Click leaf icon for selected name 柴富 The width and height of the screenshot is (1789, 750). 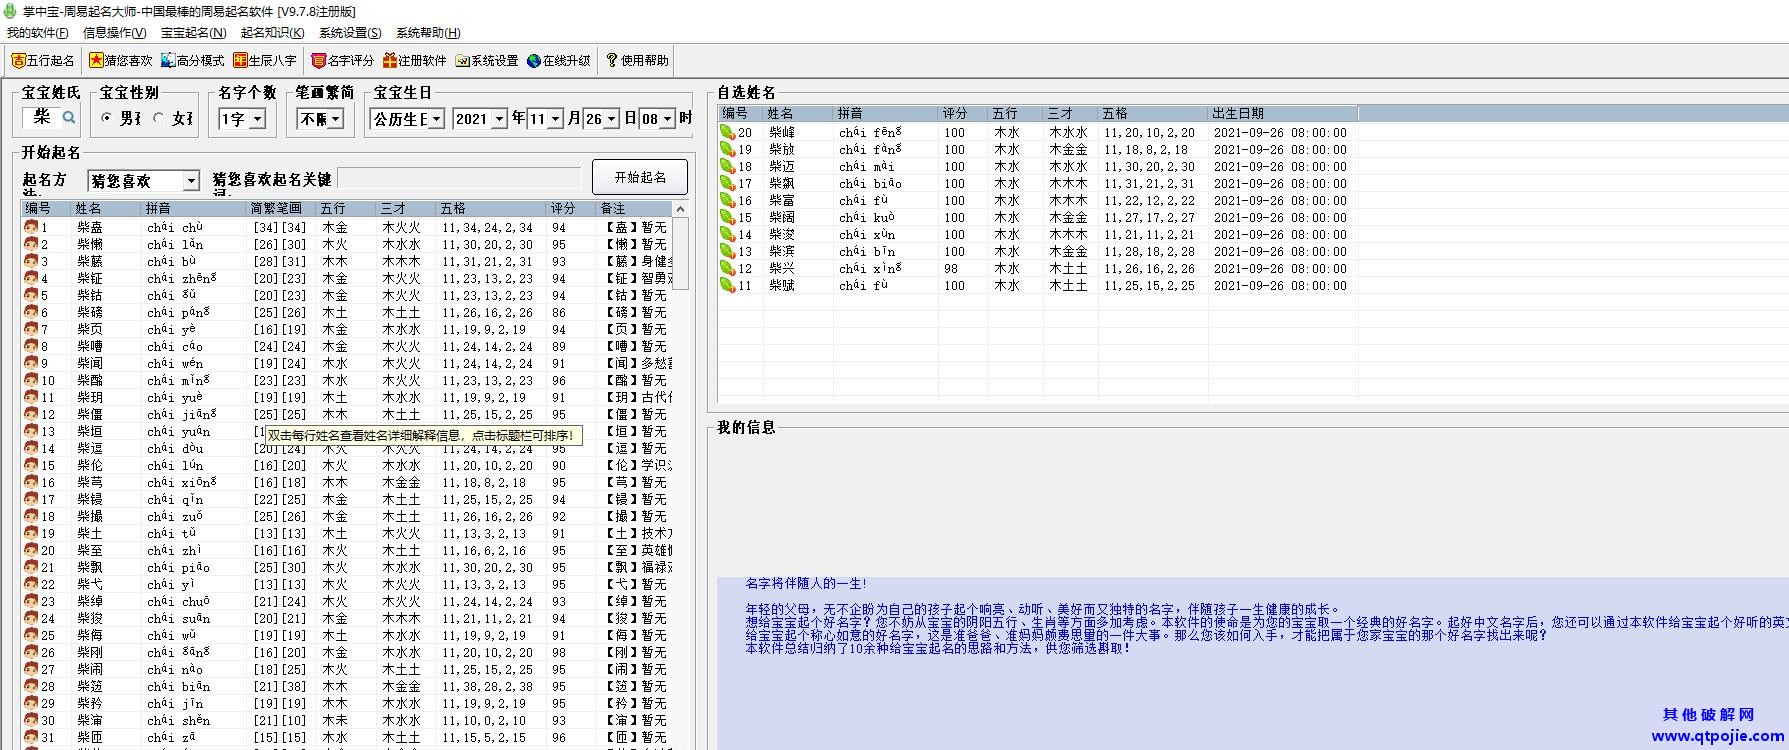pos(727,200)
